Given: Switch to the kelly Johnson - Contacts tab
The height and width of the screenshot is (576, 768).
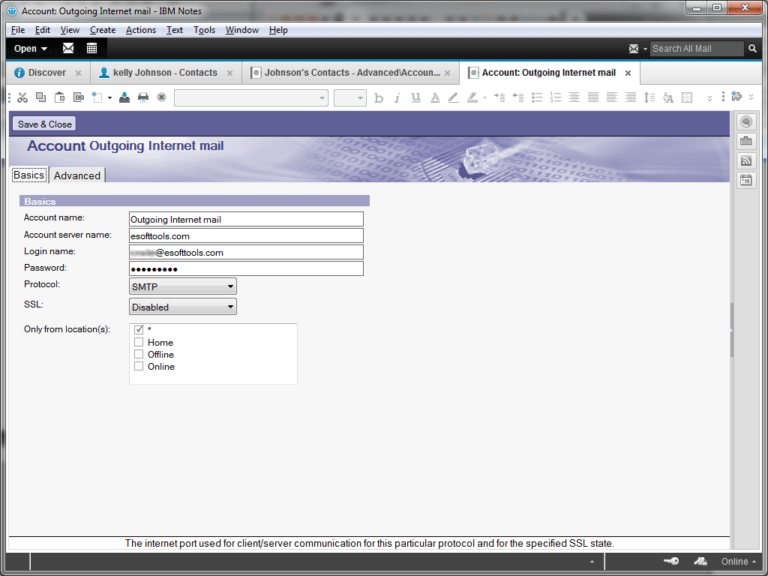Looking at the screenshot, I should (x=165, y=72).
